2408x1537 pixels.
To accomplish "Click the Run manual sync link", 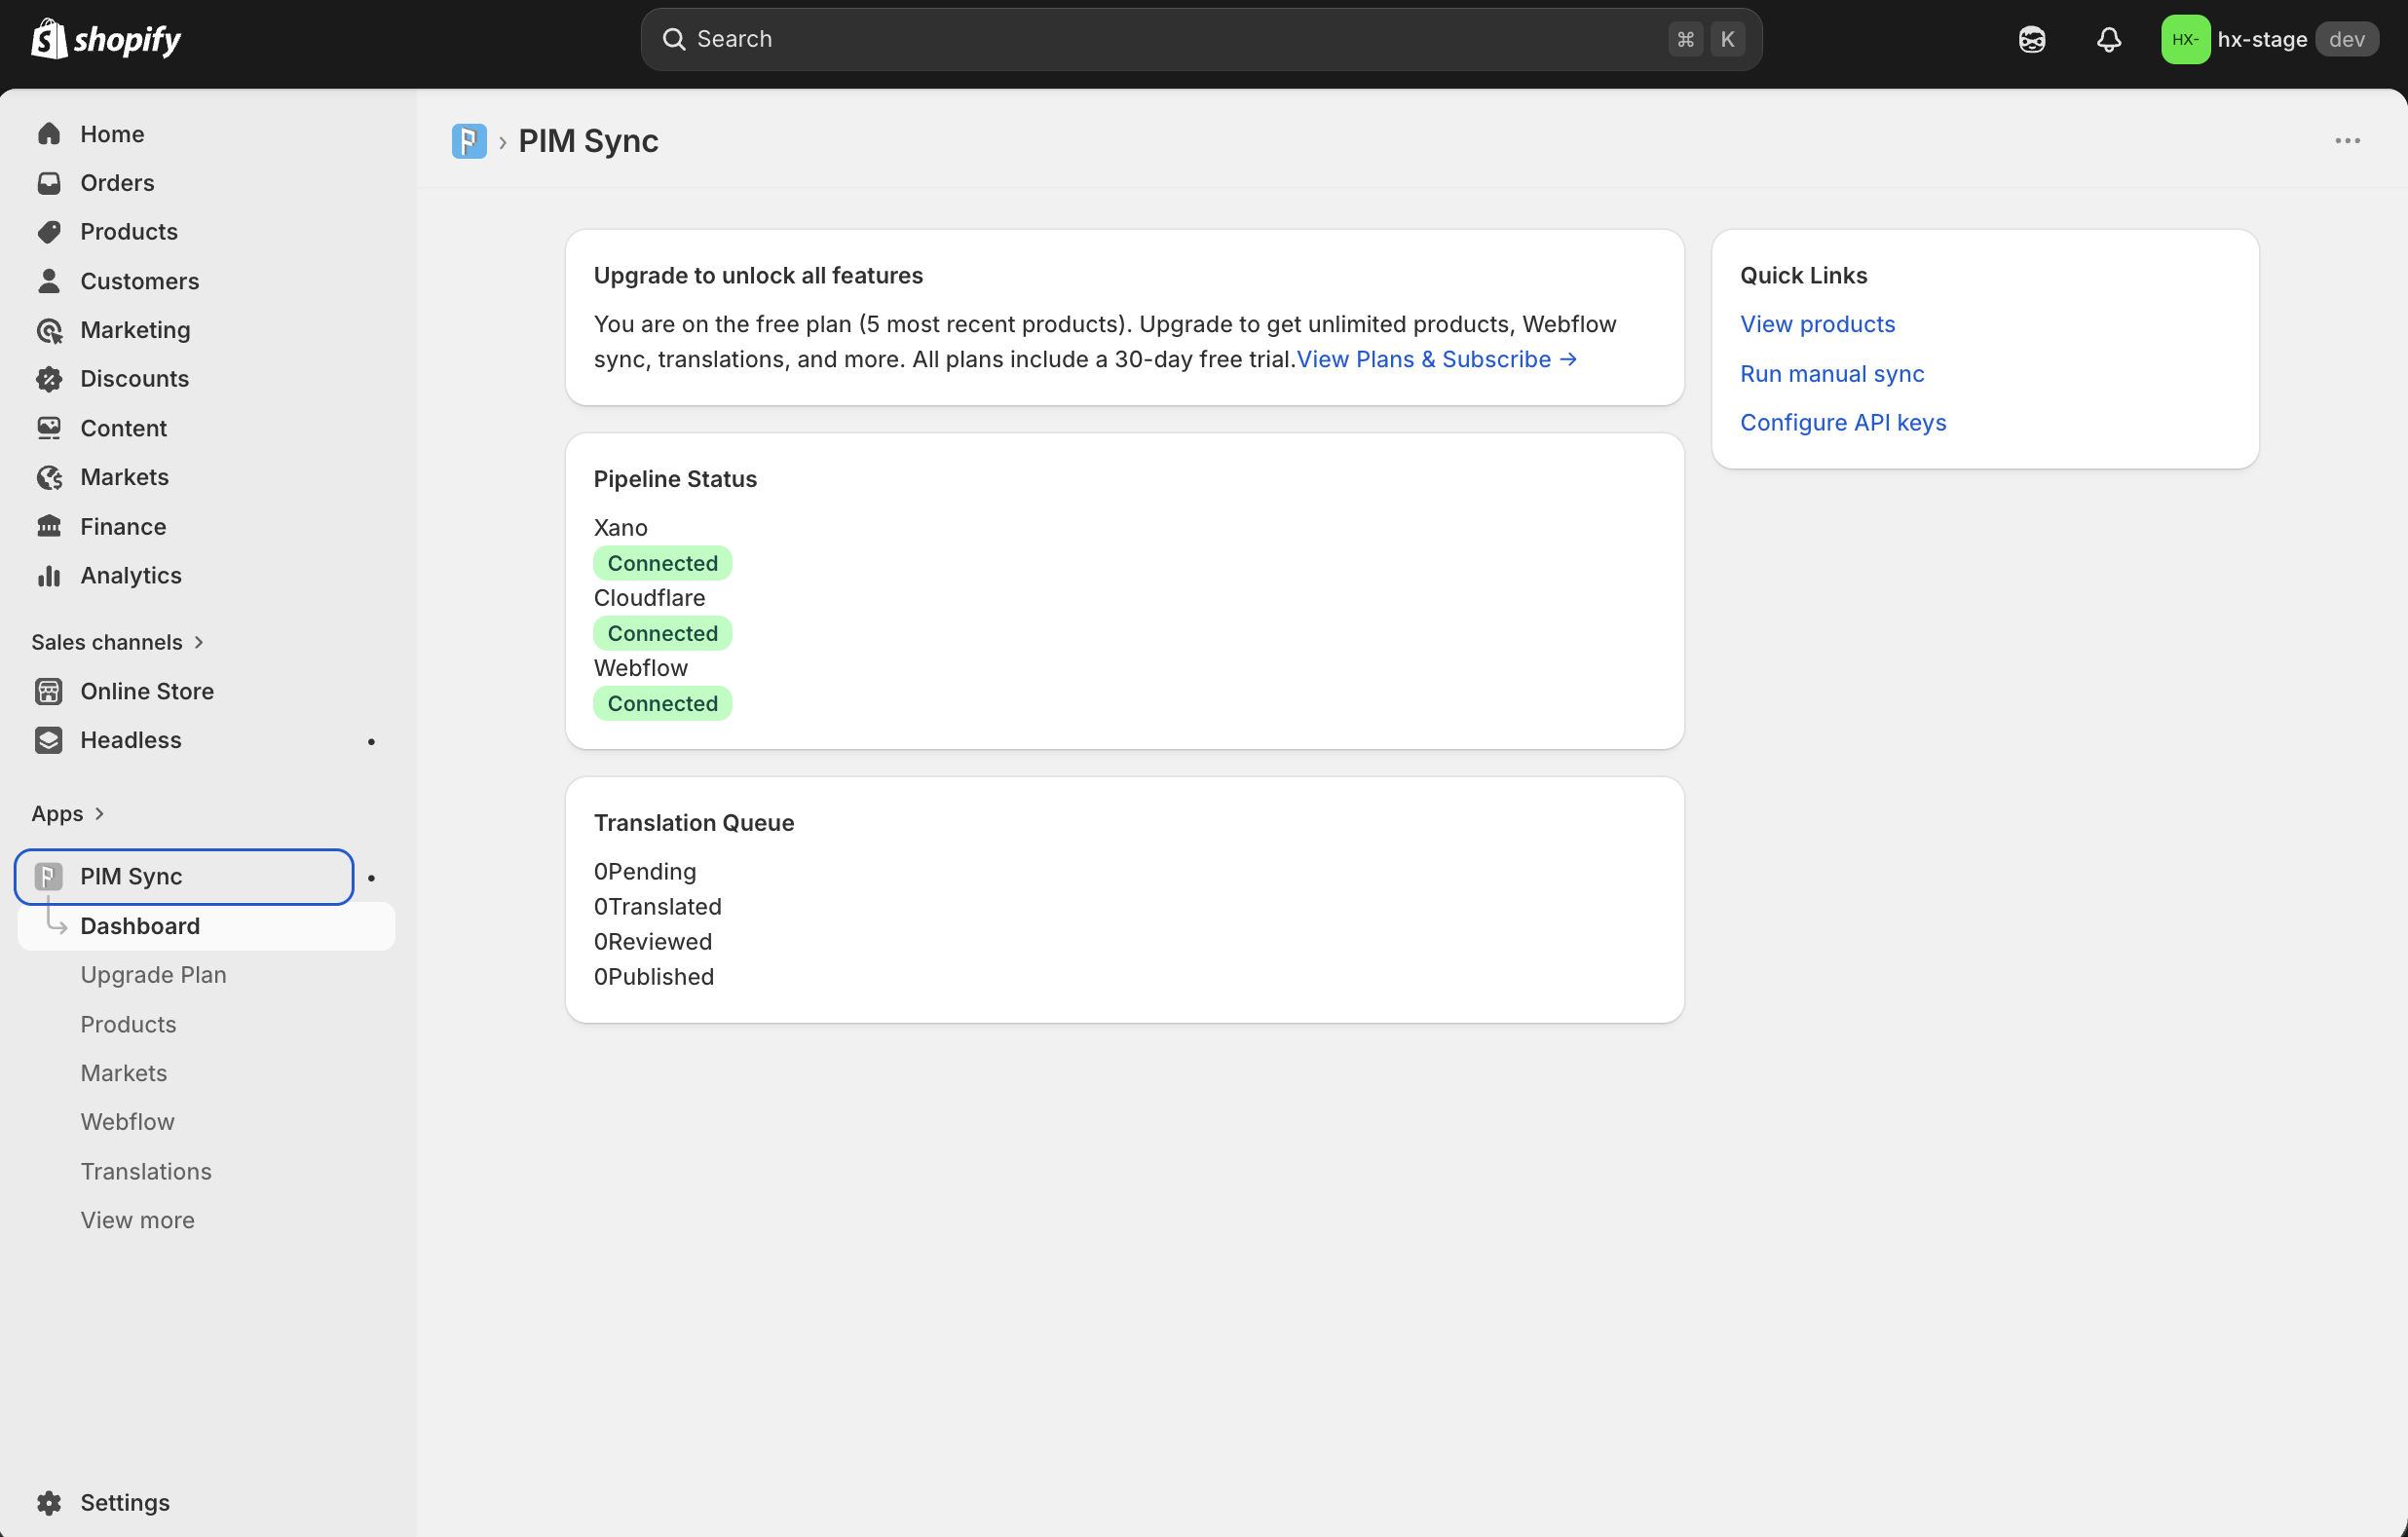I will click(1832, 374).
